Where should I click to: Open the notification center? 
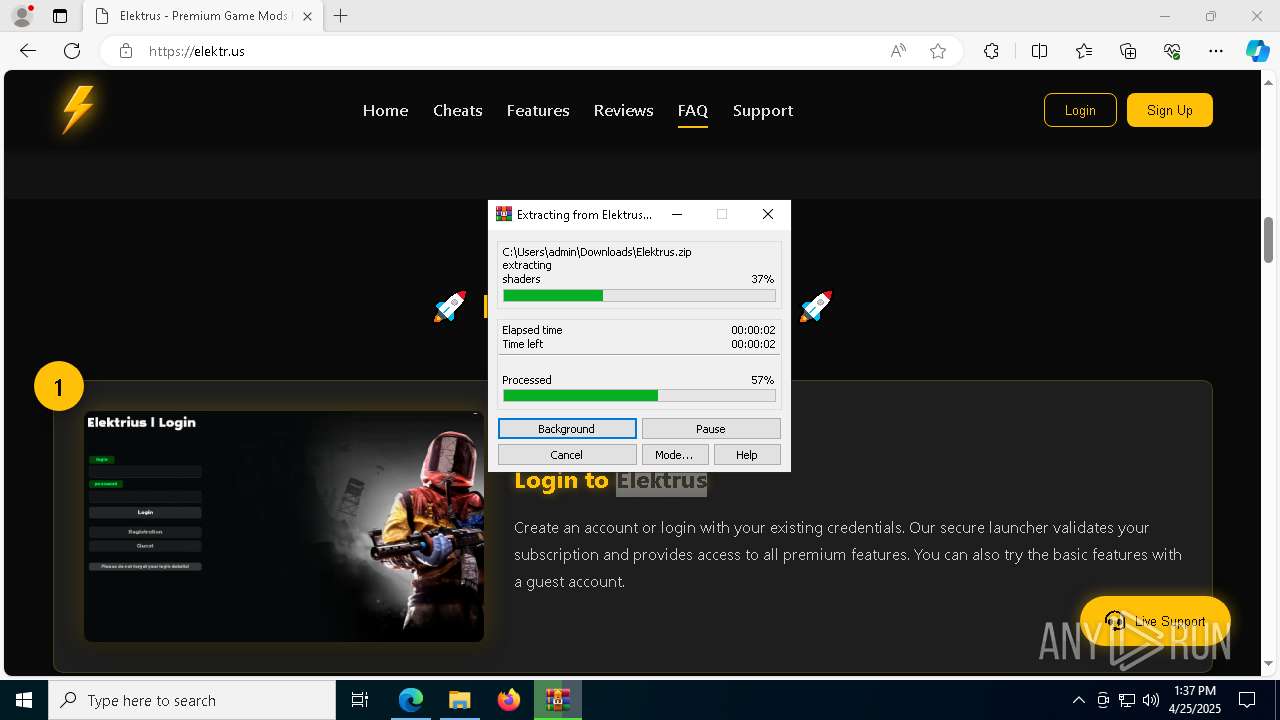pyautogui.click(x=1247, y=700)
